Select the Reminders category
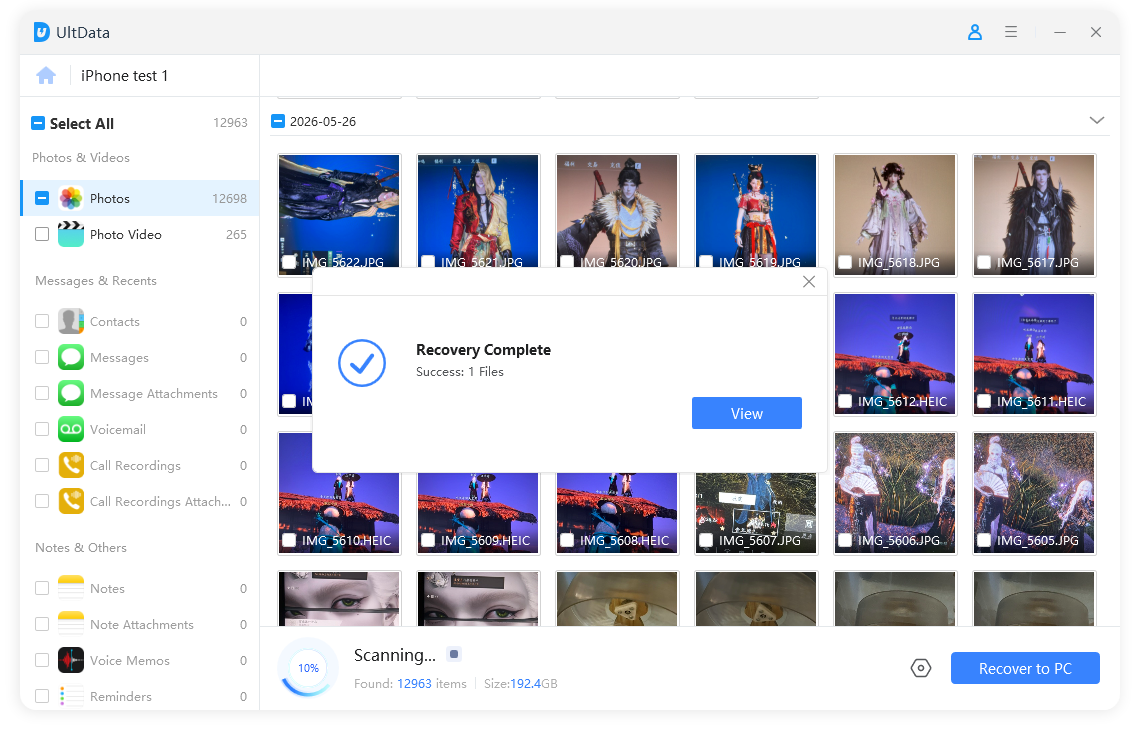The image size is (1140, 740). (x=140, y=696)
